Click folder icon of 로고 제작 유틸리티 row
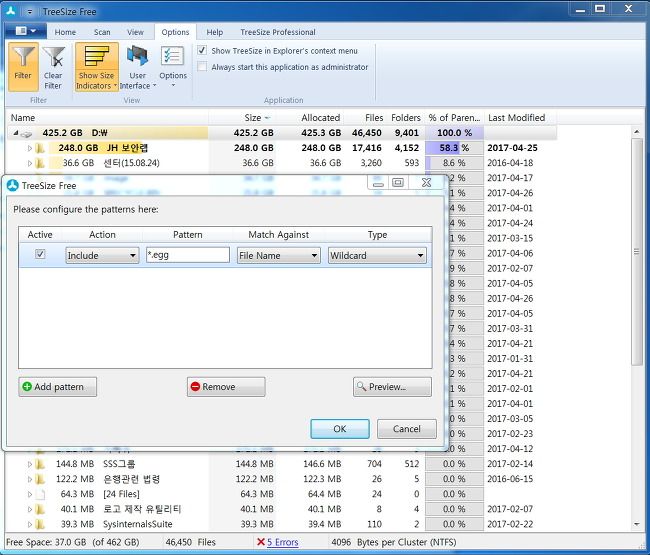The height and width of the screenshot is (555, 650). 40,509
